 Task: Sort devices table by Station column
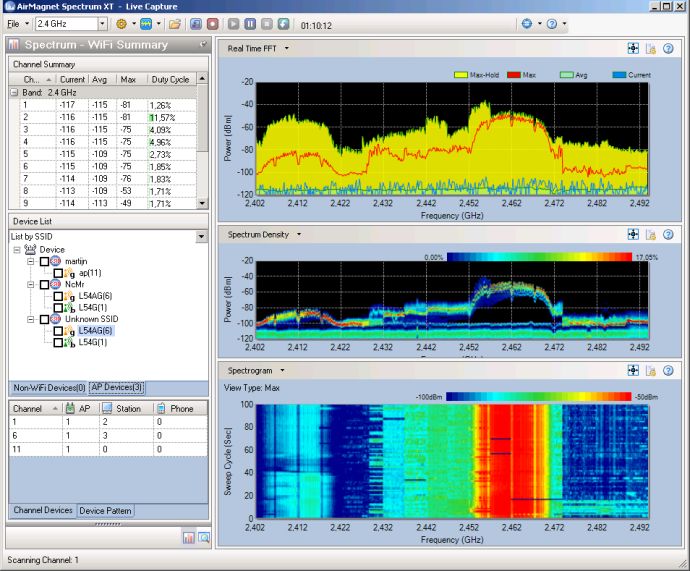click(128, 409)
